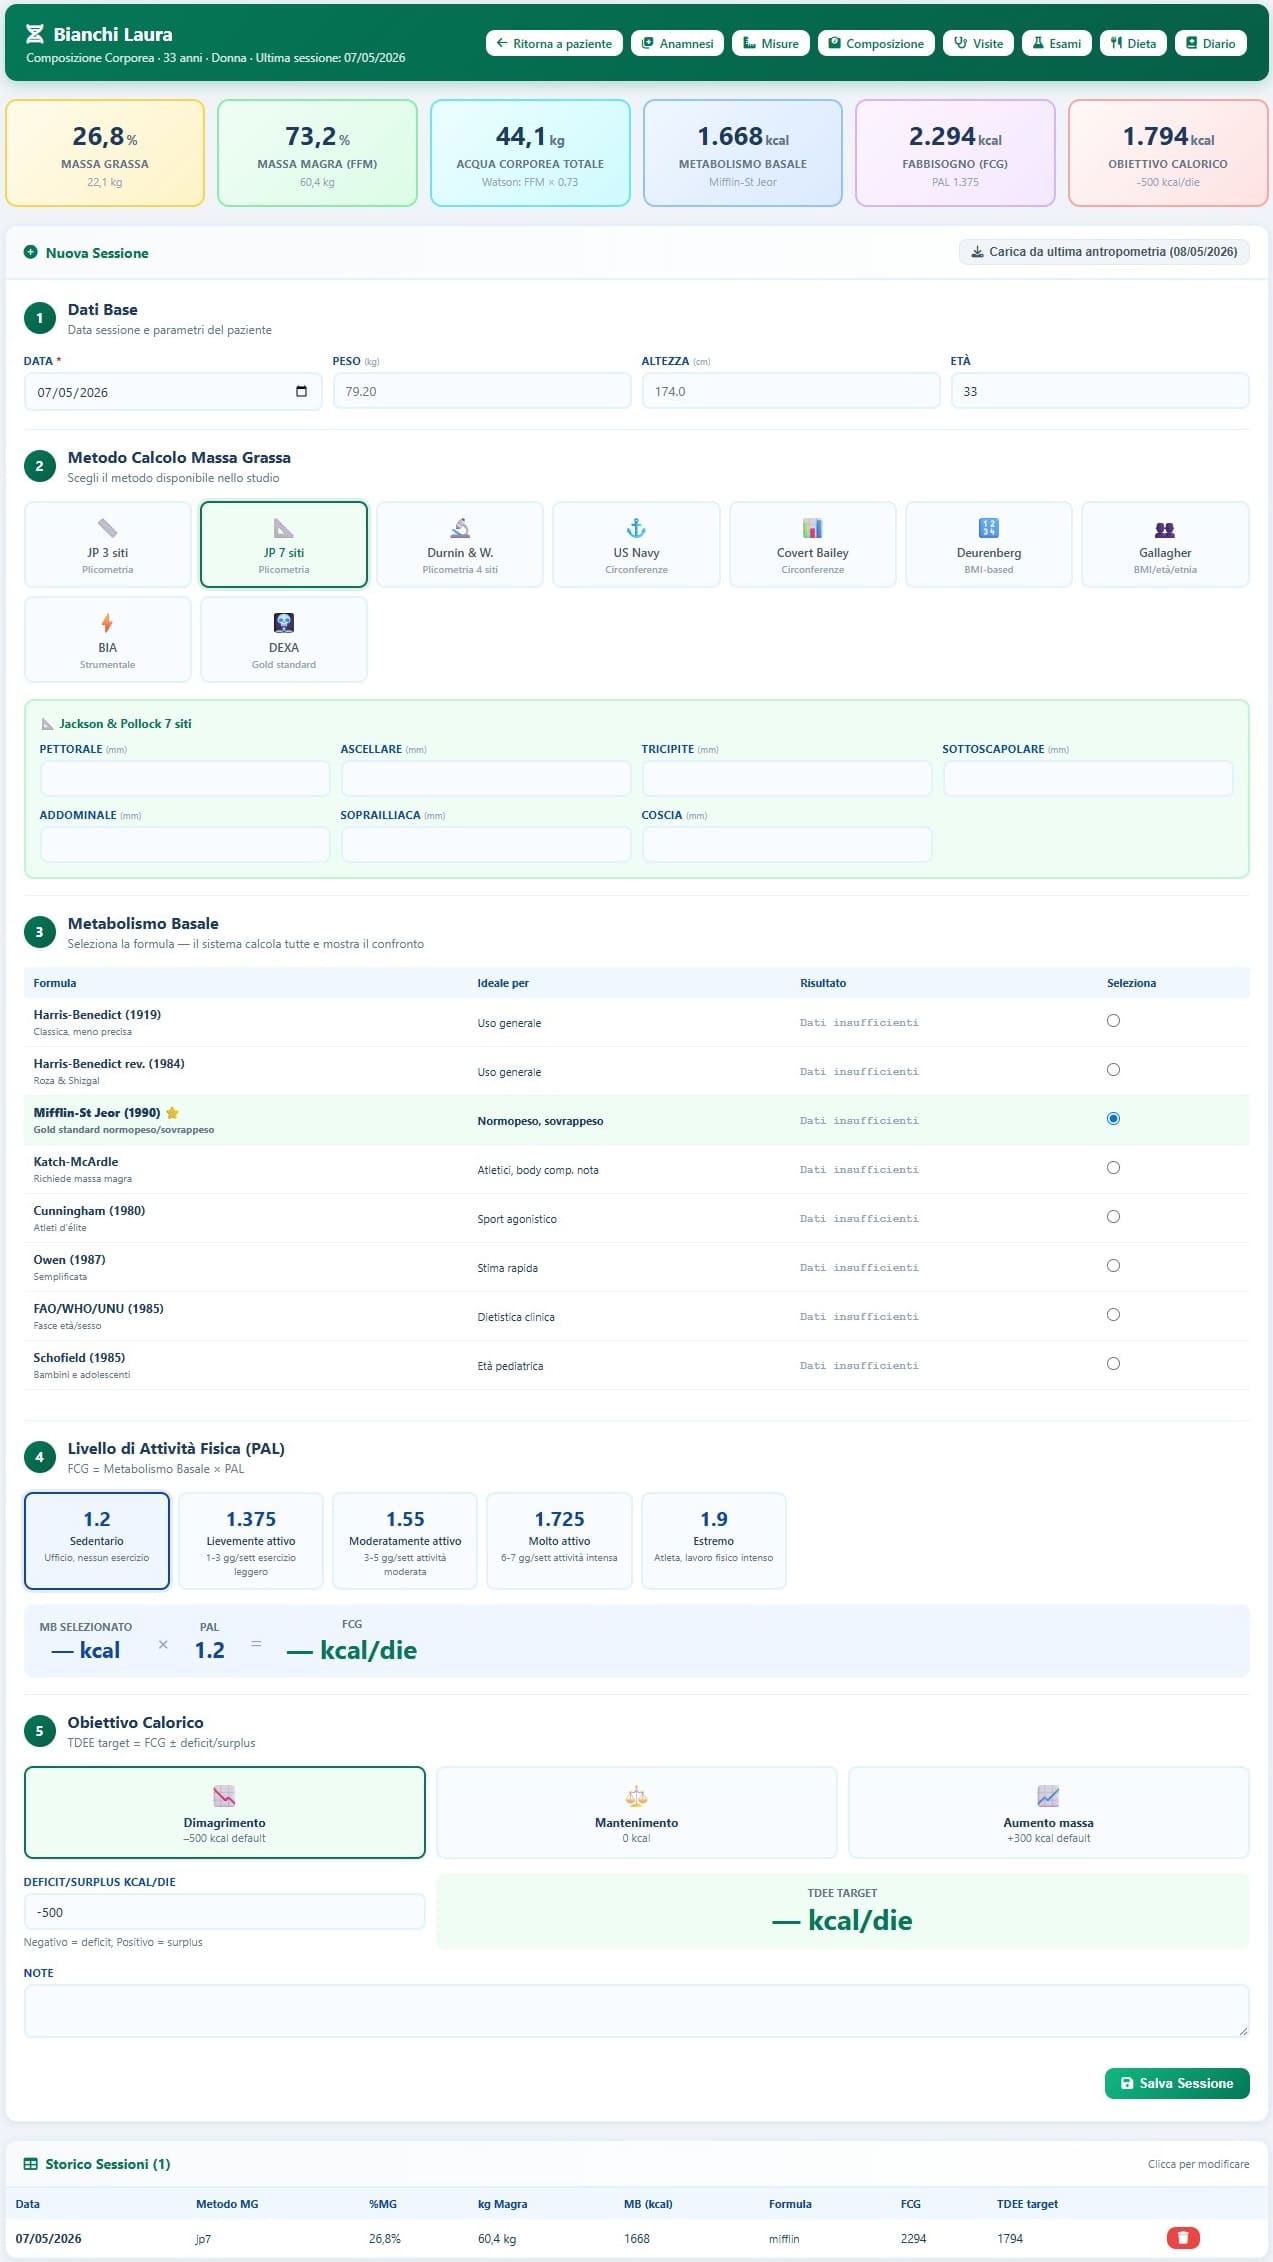
Task: Choose the BIA strumentale method
Action: pos(107,639)
